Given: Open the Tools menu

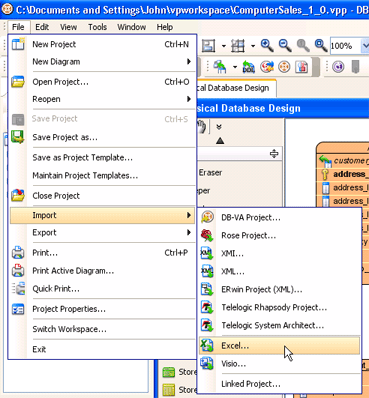Looking at the screenshot, I should point(97,27).
